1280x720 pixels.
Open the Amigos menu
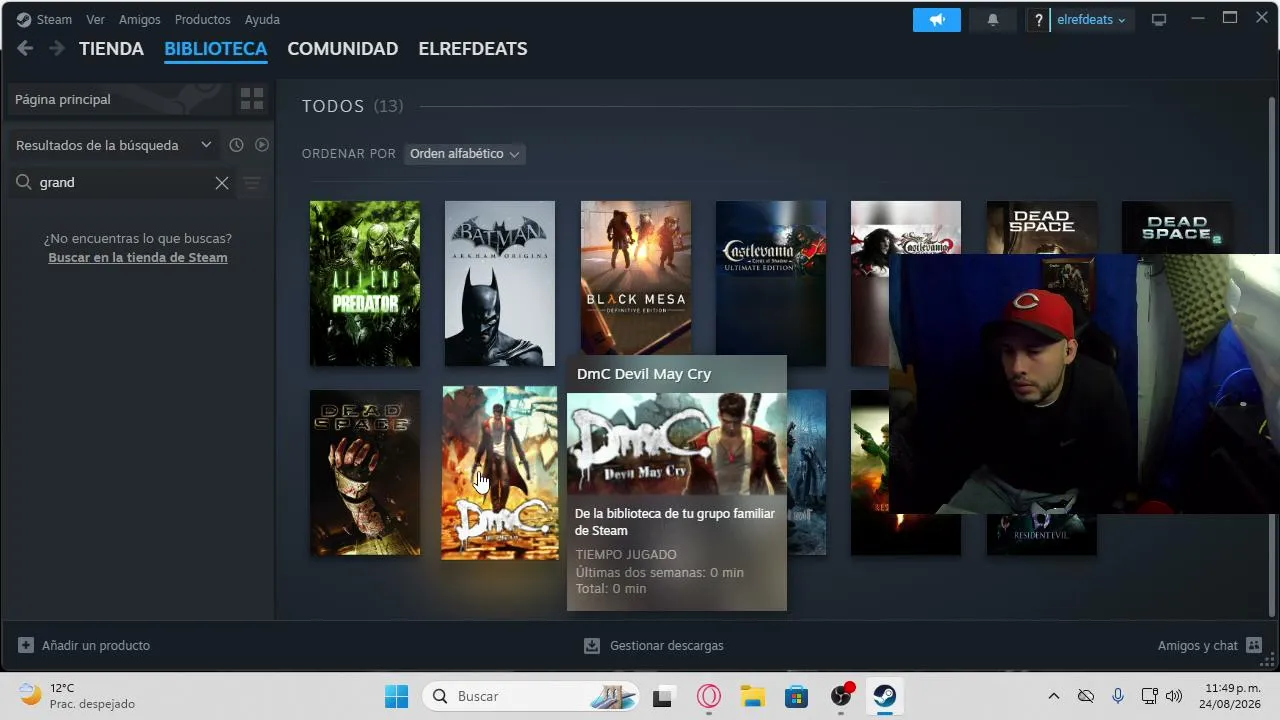[139, 20]
